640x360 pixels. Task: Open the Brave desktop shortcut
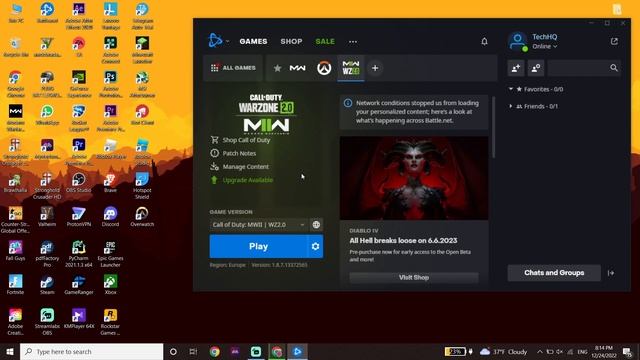tap(110, 183)
